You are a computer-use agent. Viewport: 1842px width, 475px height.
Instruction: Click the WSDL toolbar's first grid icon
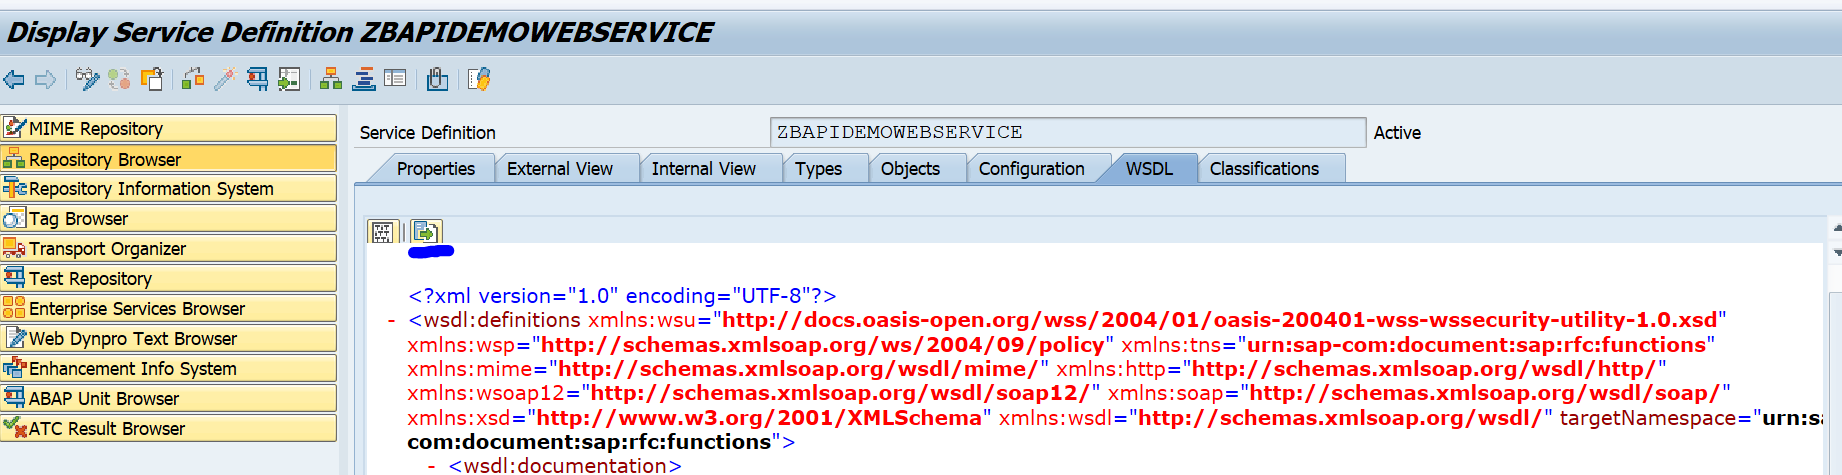coord(382,232)
